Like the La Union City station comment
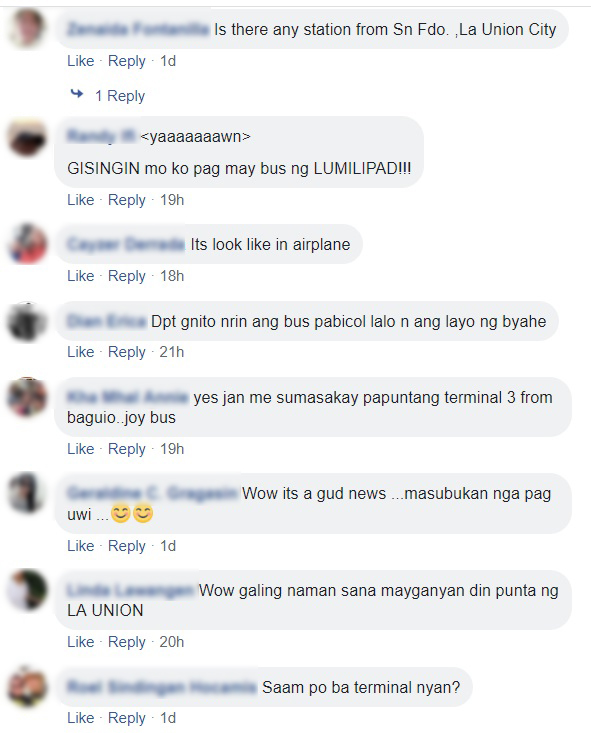The image size is (591, 733). pyautogui.click(x=80, y=61)
